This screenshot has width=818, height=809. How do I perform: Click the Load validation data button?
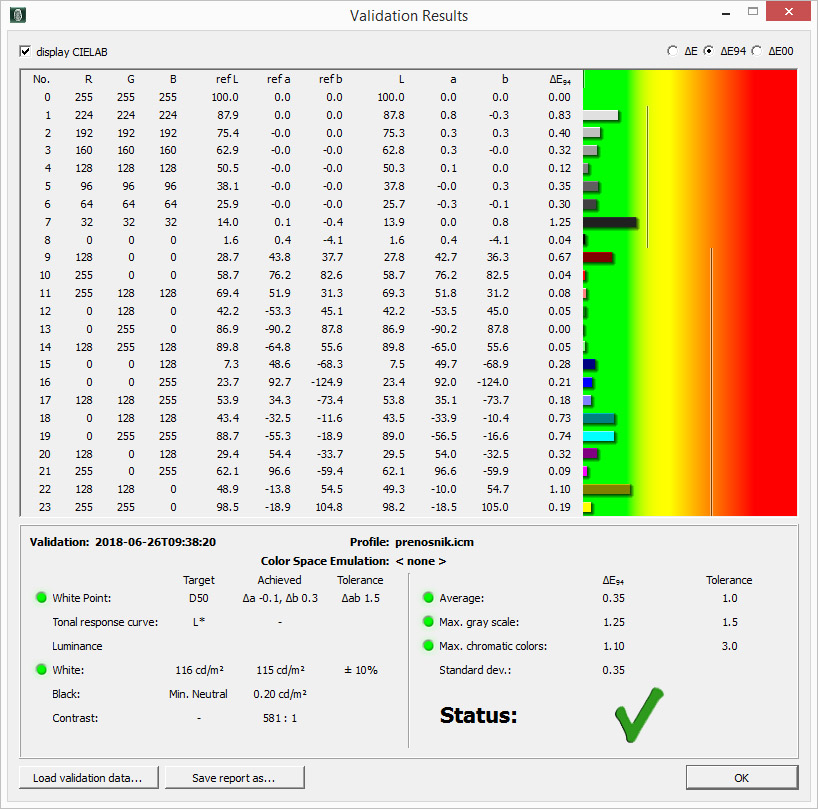click(87, 777)
